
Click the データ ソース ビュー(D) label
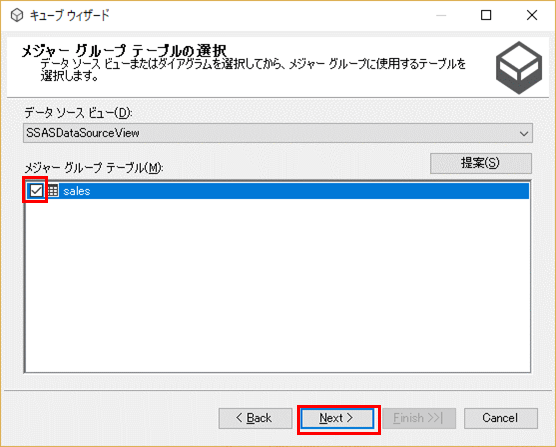point(78,113)
